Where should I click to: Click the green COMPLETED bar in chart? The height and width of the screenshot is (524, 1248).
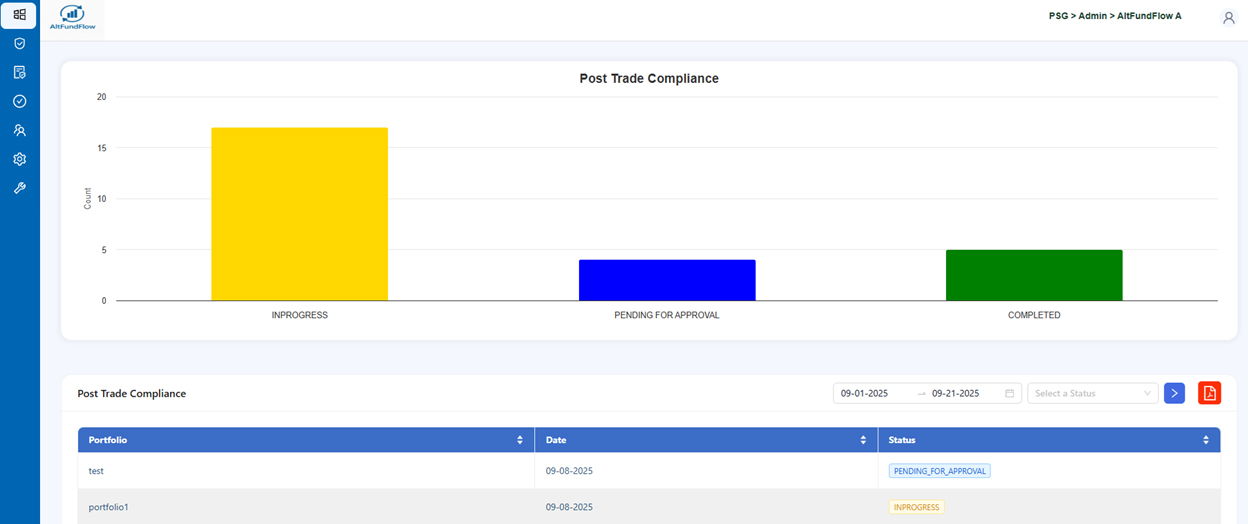pyautogui.click(x=1034, y=275)
